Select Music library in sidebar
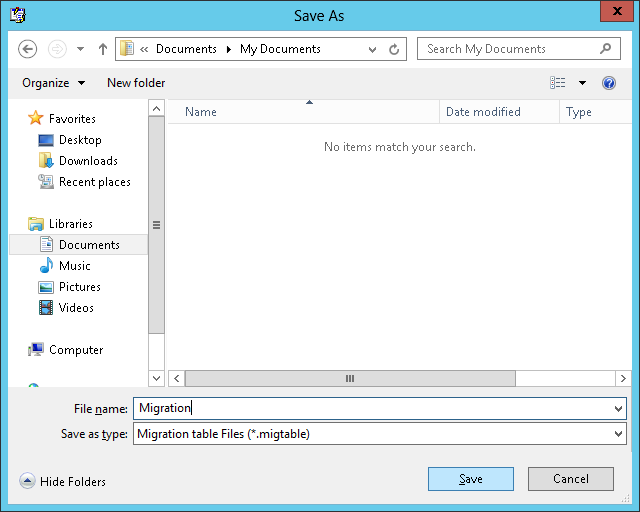Image resolution: width=640 pixels, height=512 pixels. (x=74, y=266)
